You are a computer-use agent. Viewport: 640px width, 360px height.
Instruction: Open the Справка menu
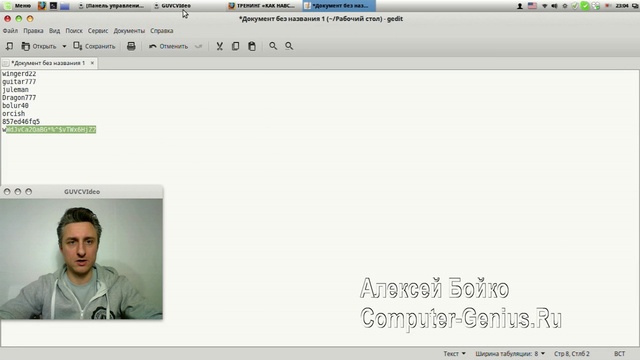tap(162, 31)
